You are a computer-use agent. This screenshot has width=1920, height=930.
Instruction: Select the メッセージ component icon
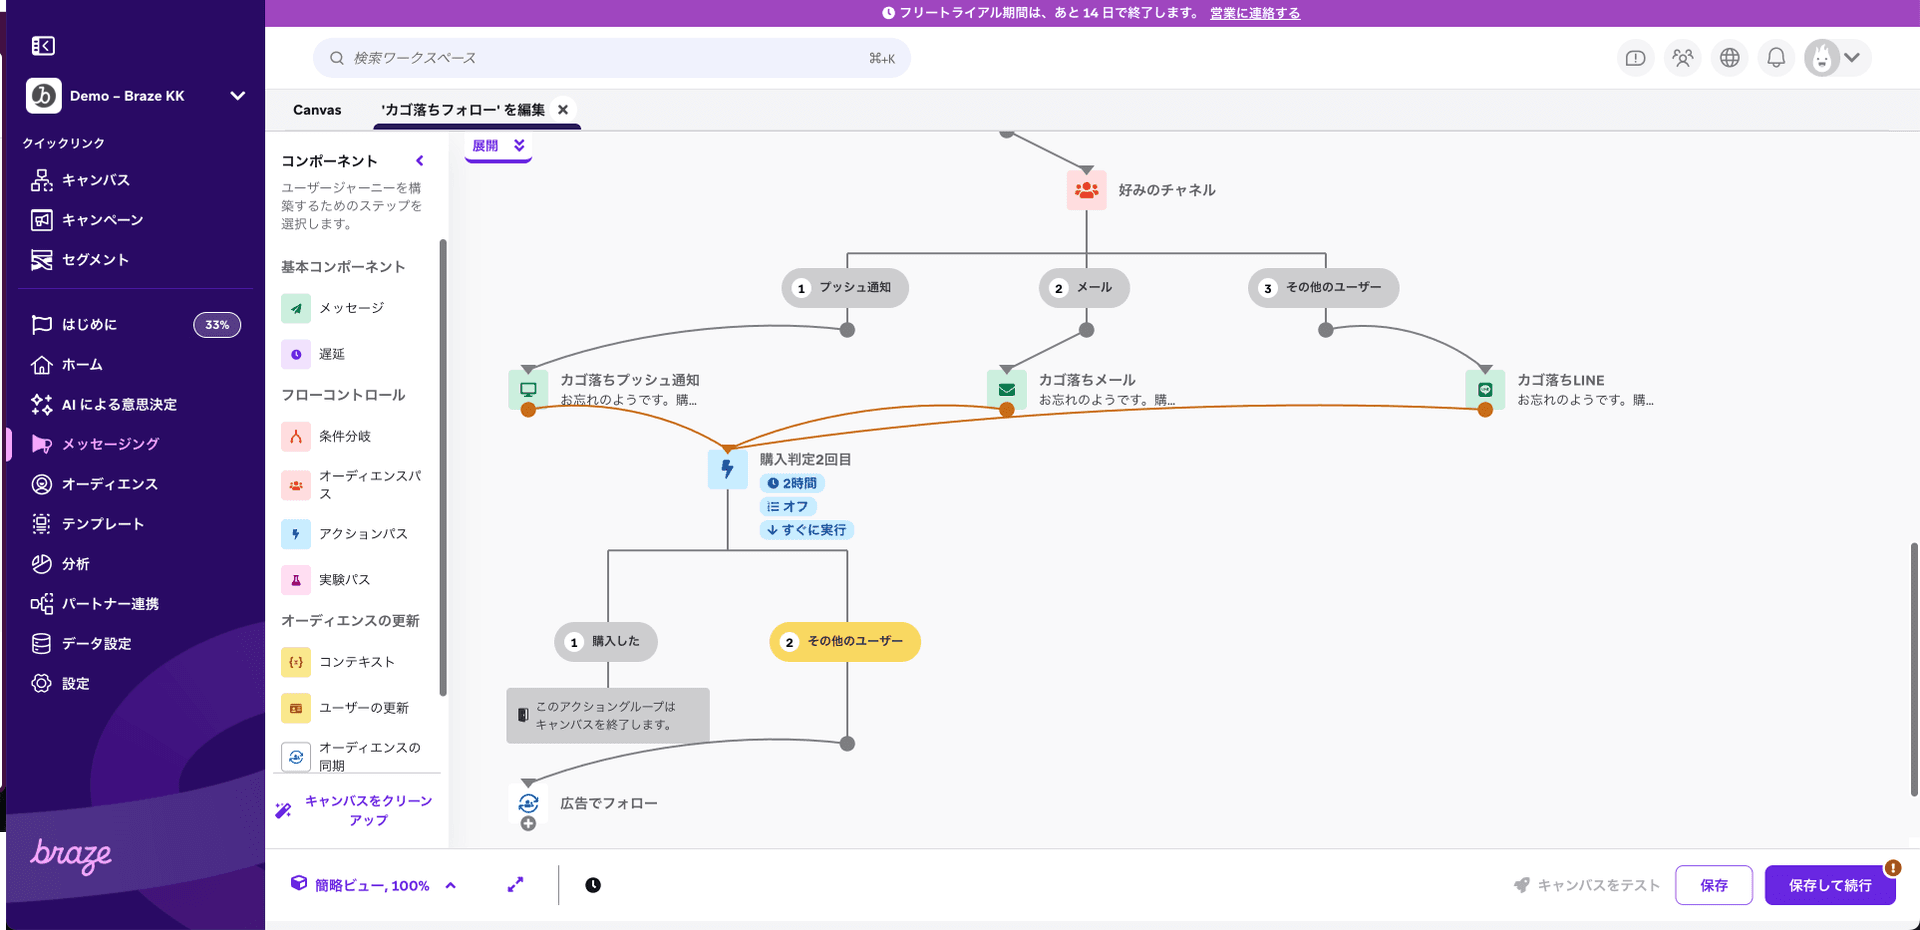296,308
